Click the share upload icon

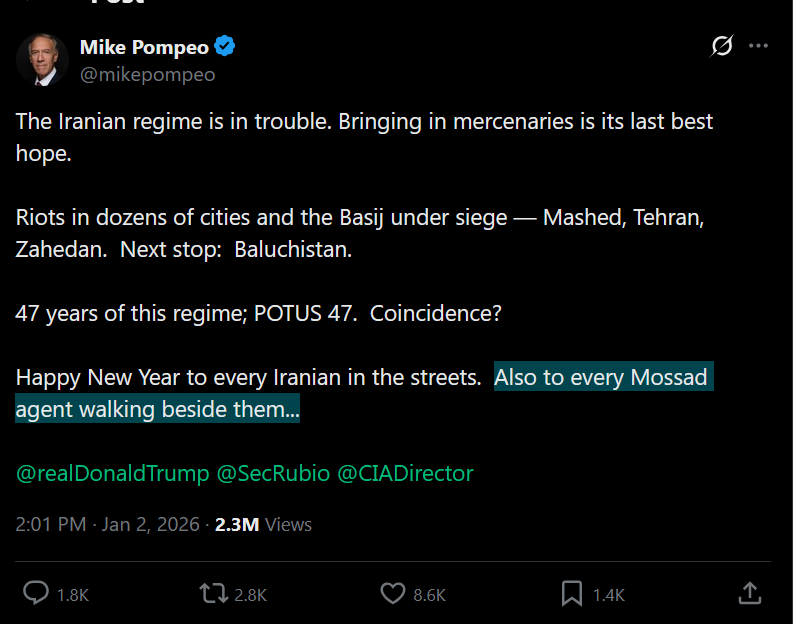[750, 593]
